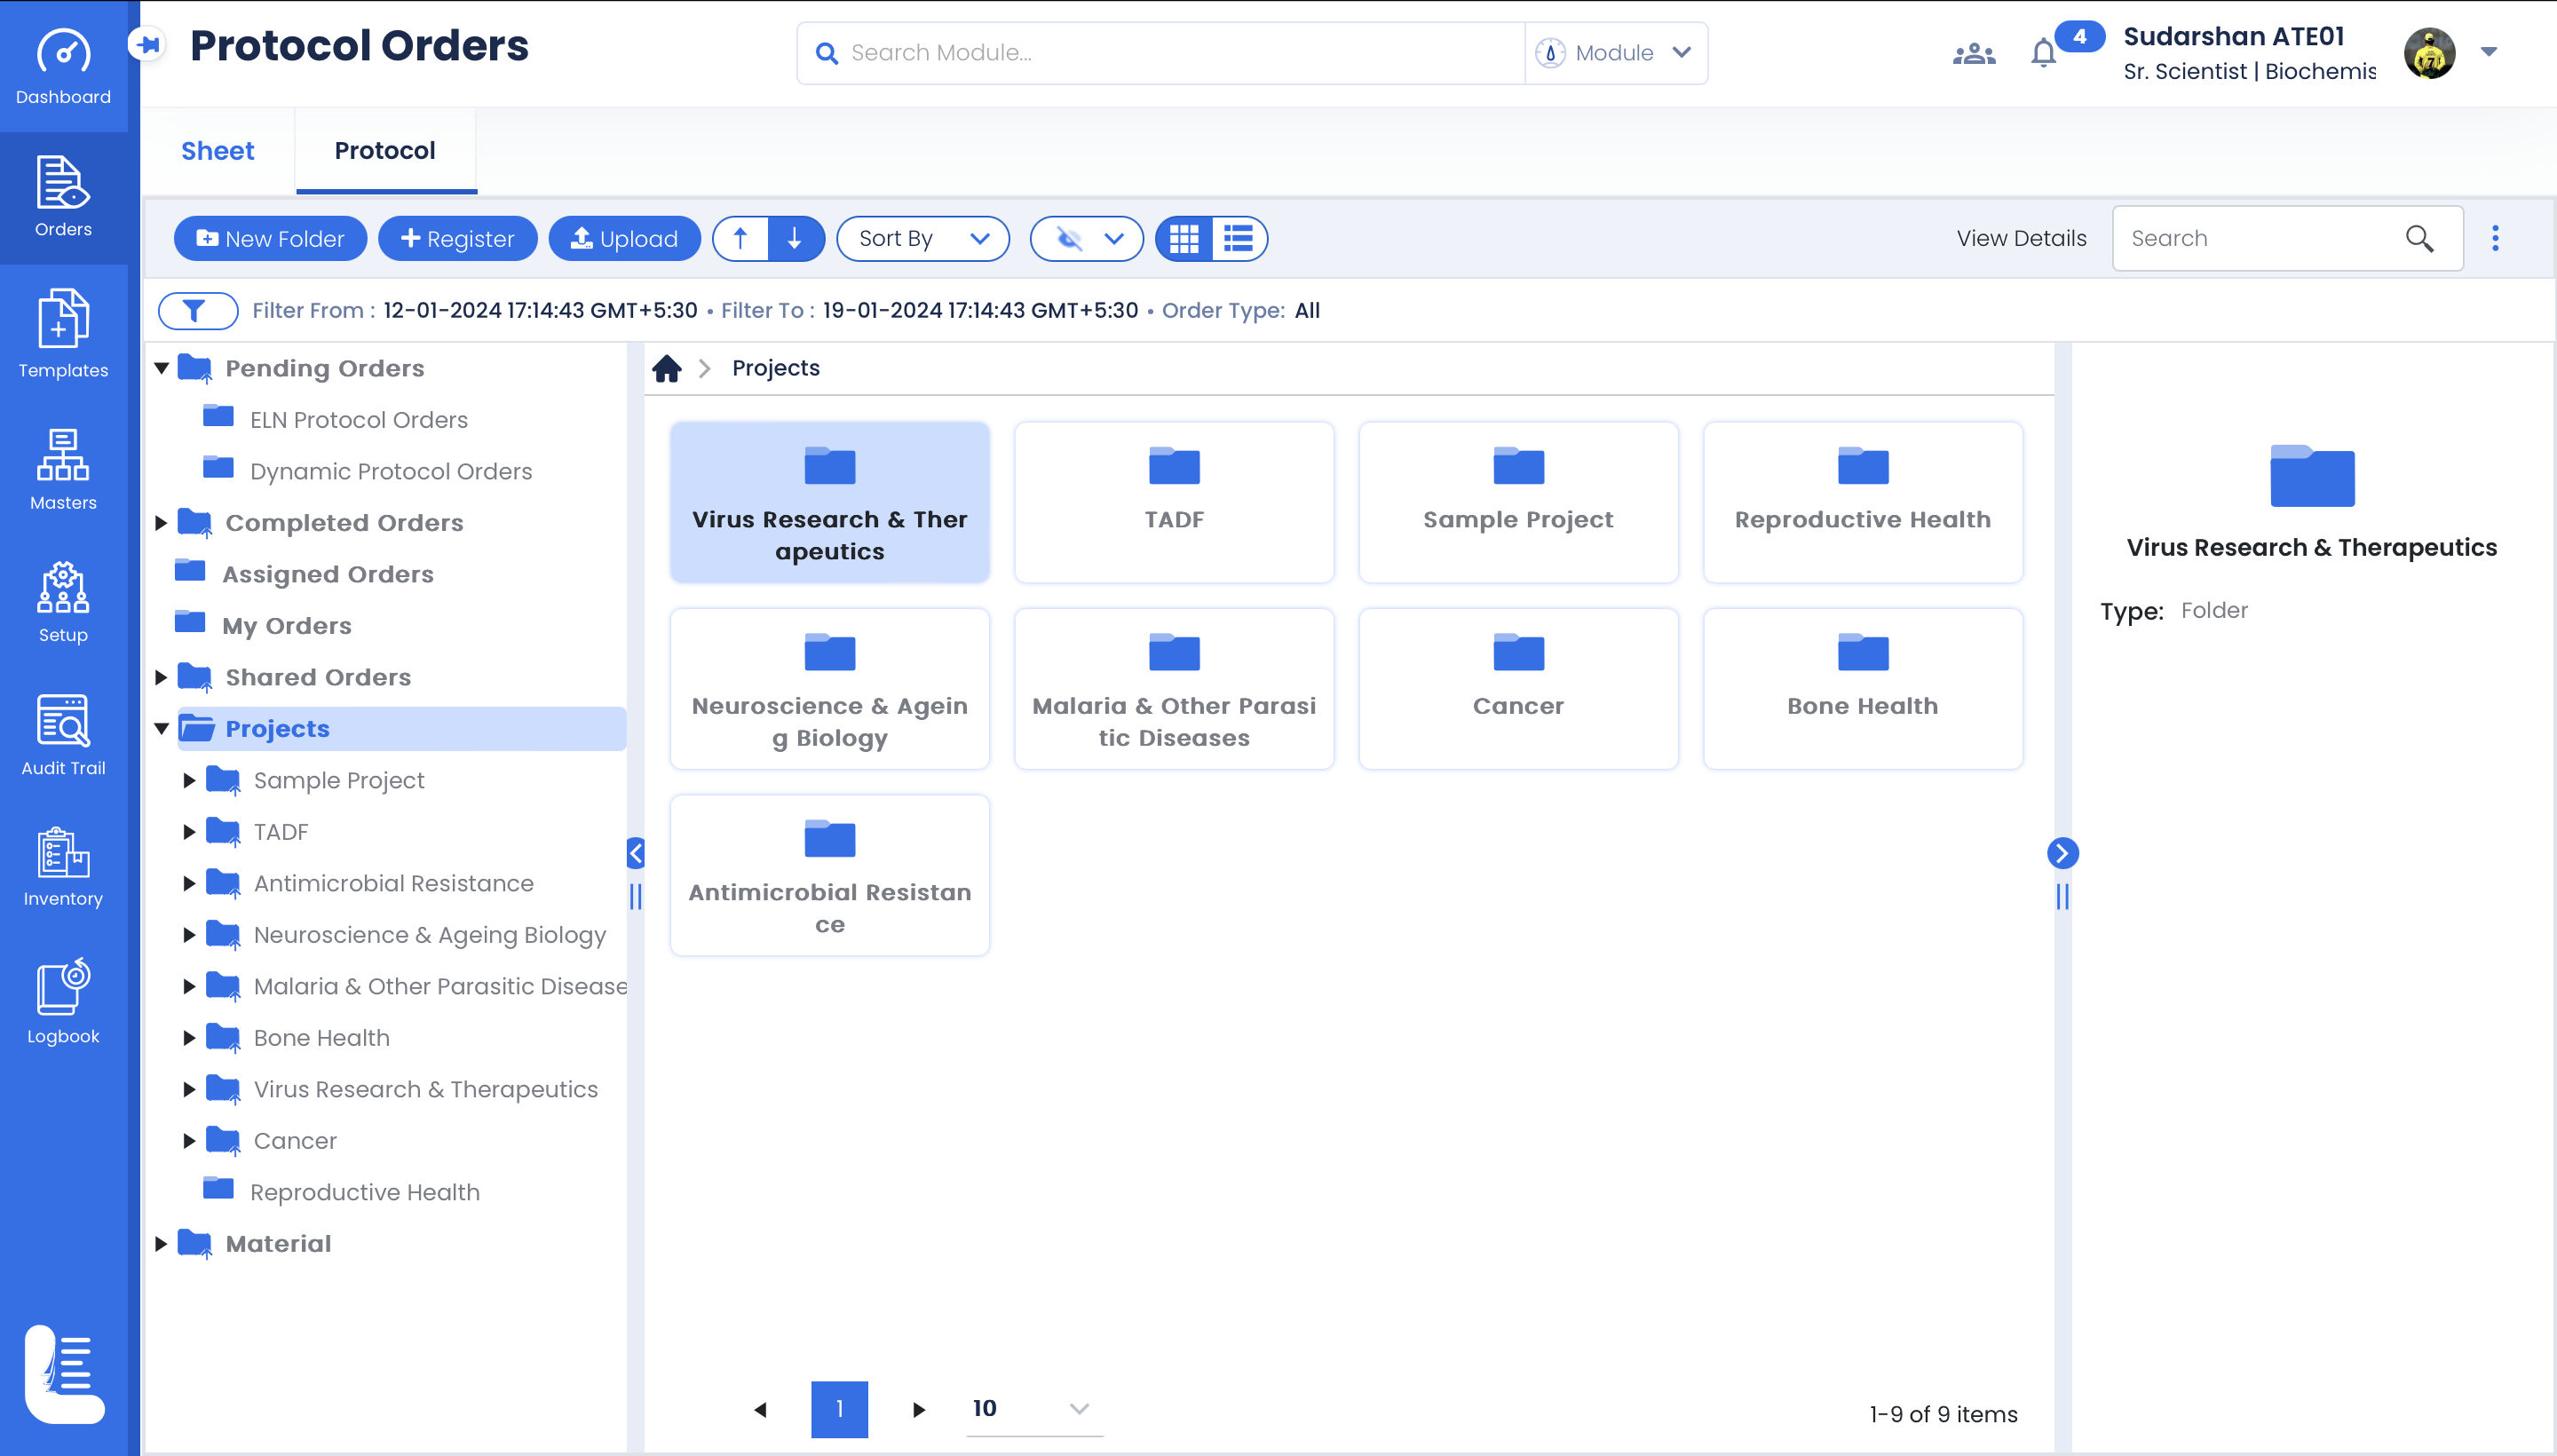Switch to list view layout
The height and width of the screenshot is (1456, 2557).
tap(1238, 239)
